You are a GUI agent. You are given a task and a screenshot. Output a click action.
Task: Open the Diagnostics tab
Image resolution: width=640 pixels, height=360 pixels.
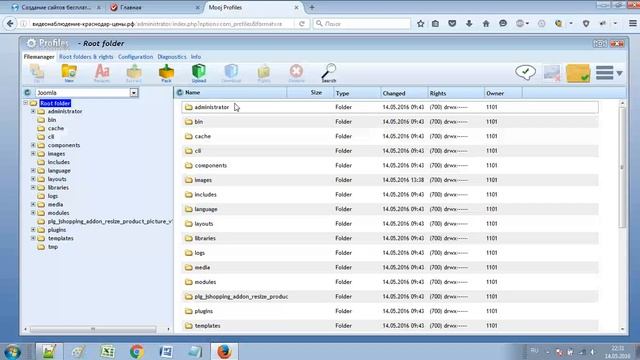coord(172,57)
